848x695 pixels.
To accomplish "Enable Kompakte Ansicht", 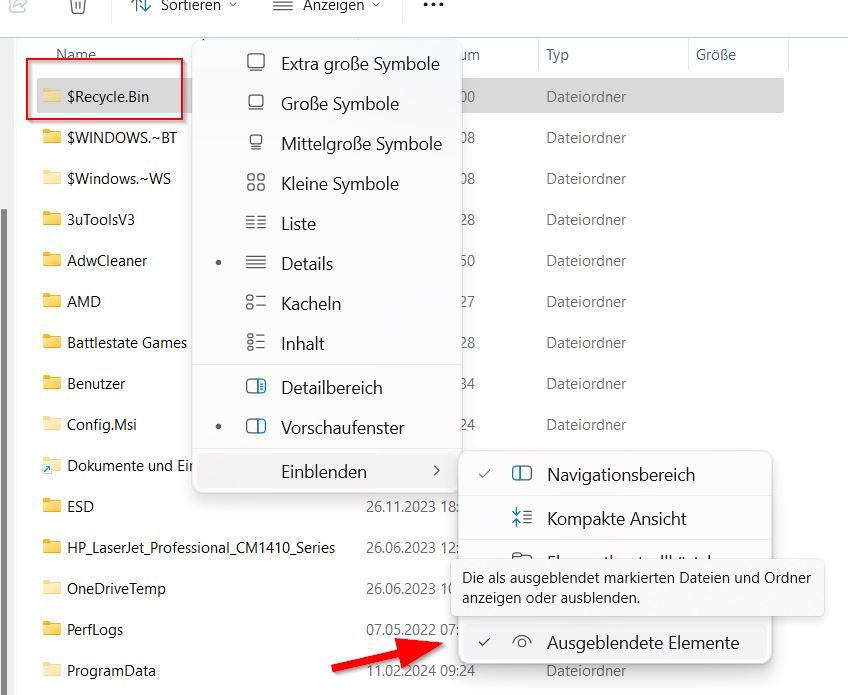I will pyautogui.click(x=614, y=519).
